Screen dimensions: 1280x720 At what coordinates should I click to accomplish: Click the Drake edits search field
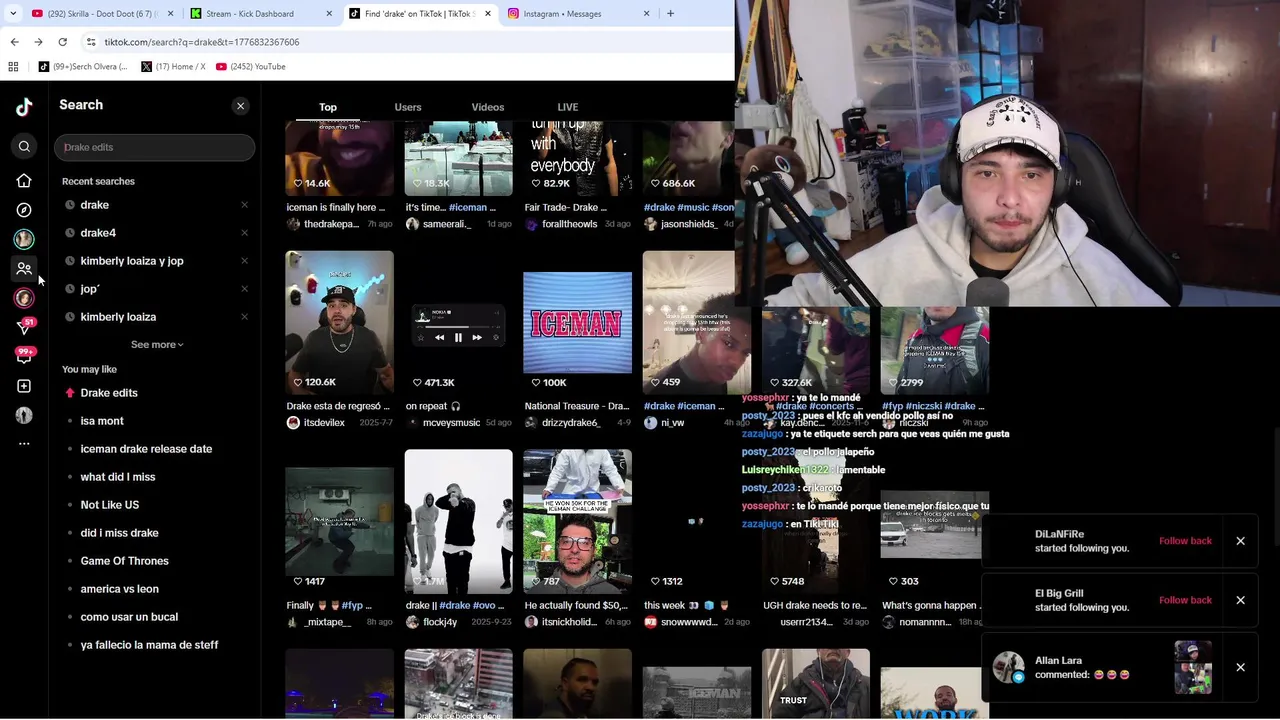(x=155, y=147)
